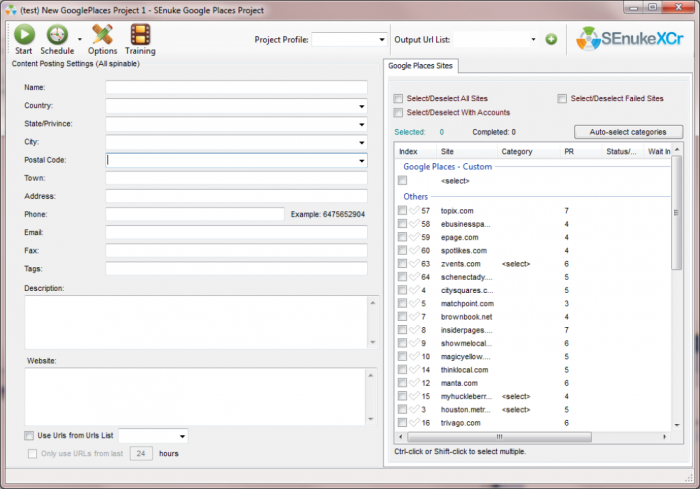Check the Google Places Custom <select> checkbox
This screenshot has width=700, height=489.
coord(402,180)
